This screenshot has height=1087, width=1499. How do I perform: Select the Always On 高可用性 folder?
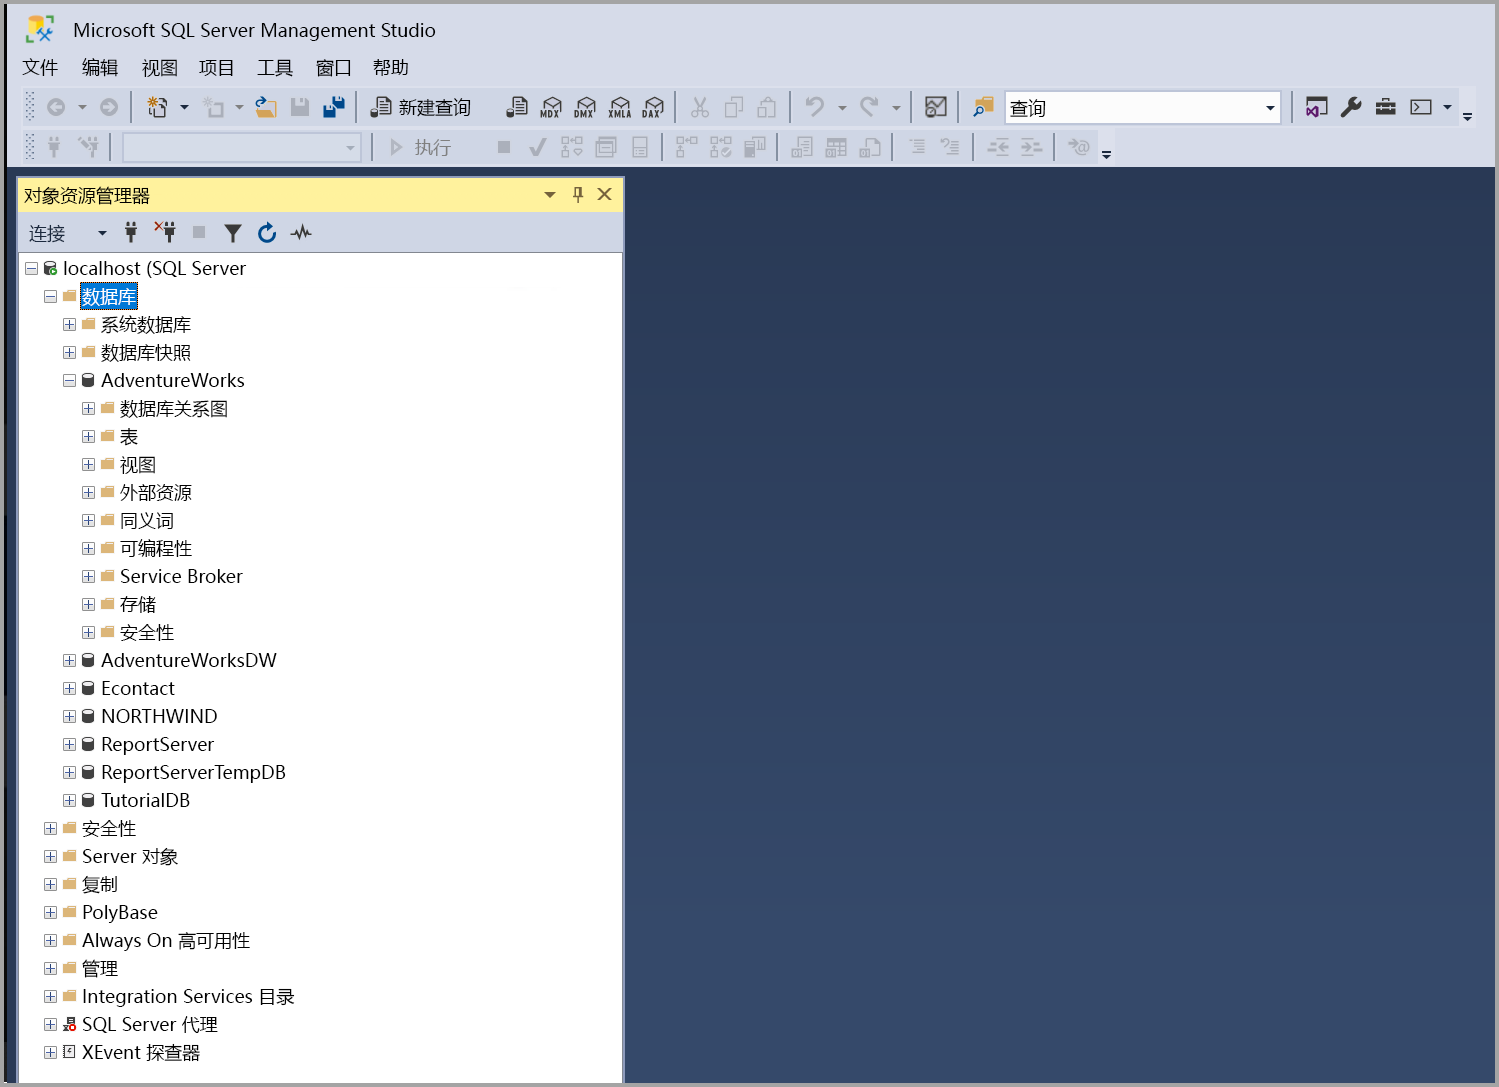point(166,940)
